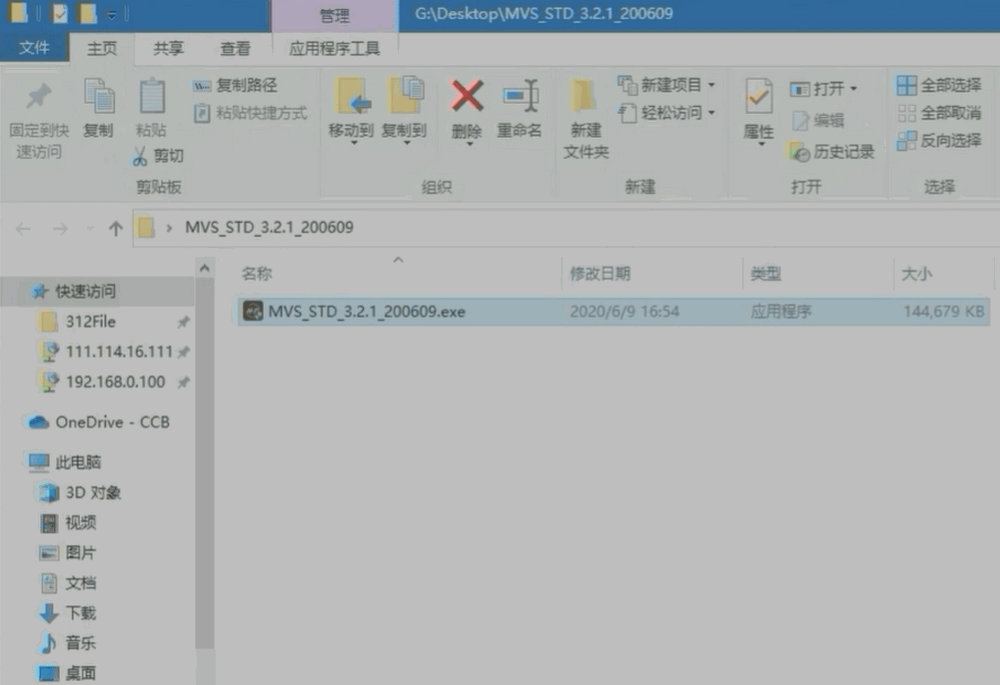Switch to the Share ribbon tab
Viewport: 1000px width, 685px height.
(x=167, y=48)
